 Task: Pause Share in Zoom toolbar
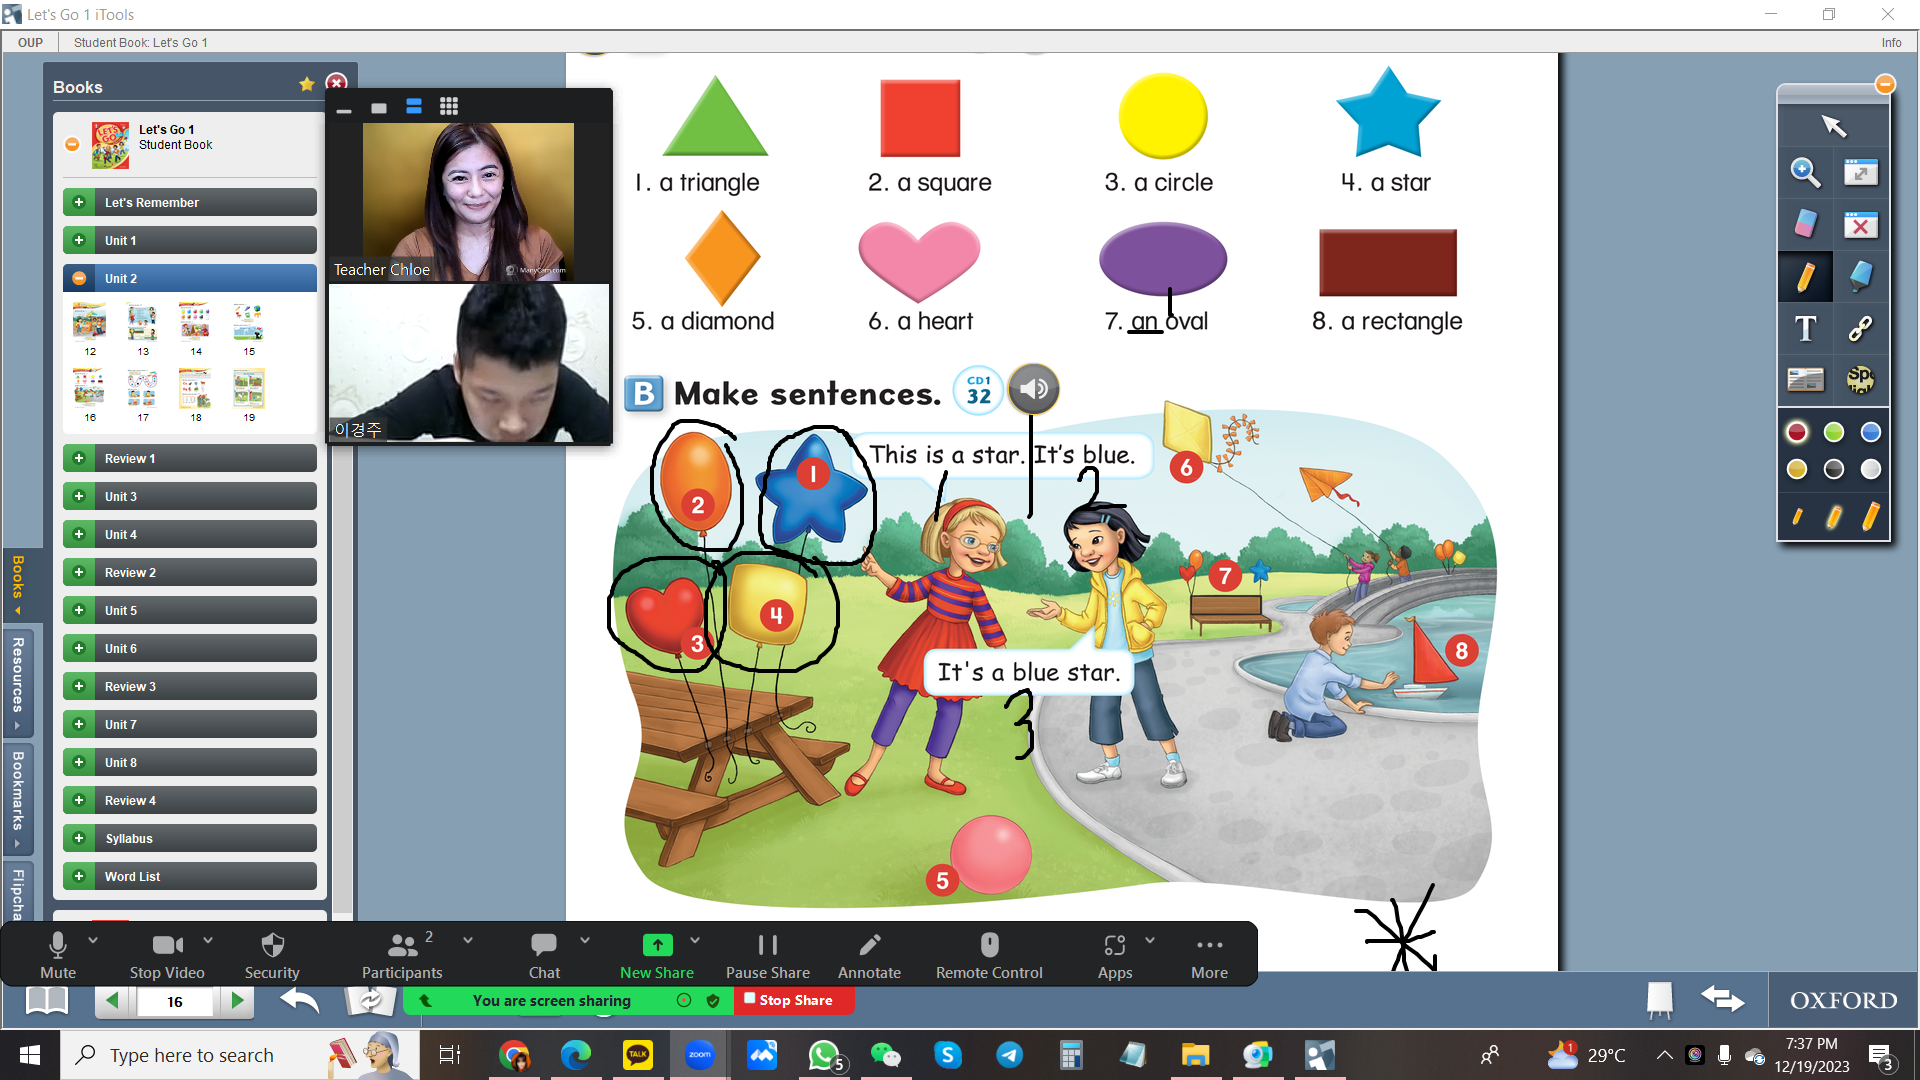tap(768, 956)
